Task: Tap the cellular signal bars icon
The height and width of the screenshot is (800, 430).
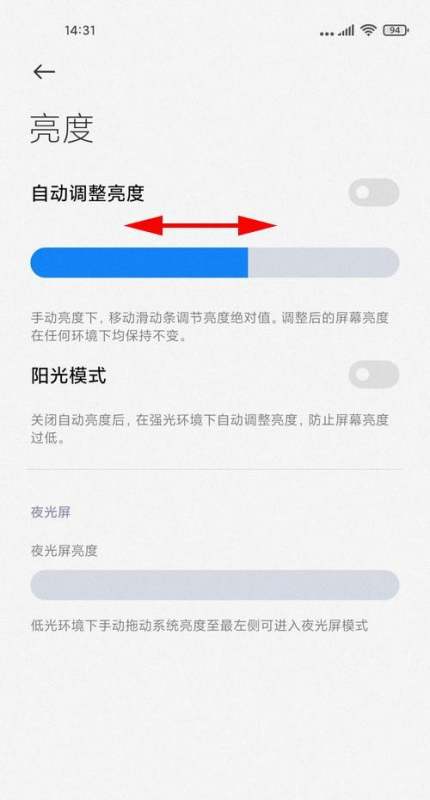Action: tap(347, 31)
